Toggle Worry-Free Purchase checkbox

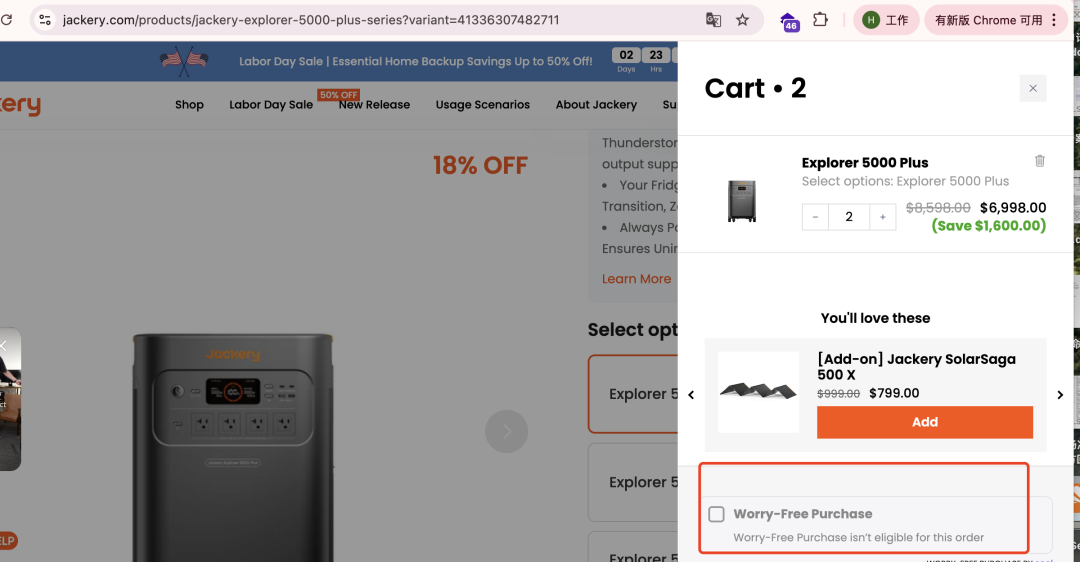(716, 514)
